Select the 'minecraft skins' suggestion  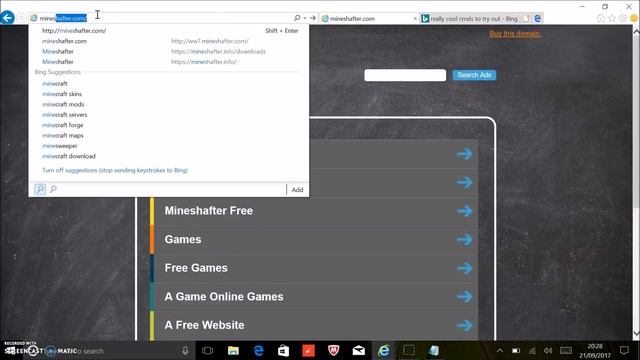[62, 94]
